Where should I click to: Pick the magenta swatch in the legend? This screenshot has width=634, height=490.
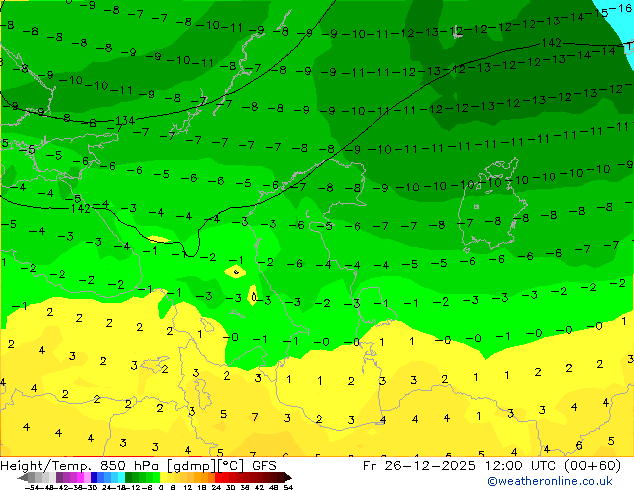pyautogui.click(x=80, y=478)
